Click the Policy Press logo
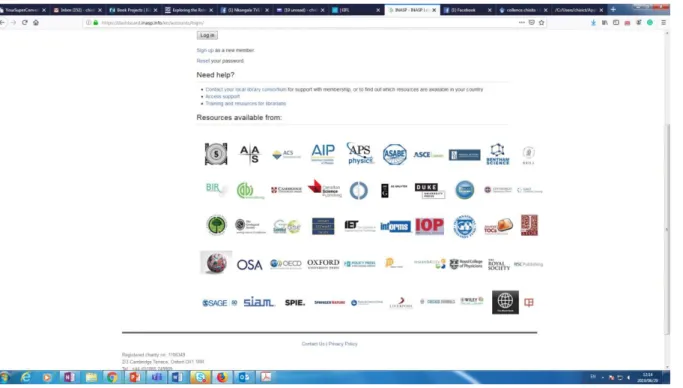The width and height of the screenshot is (683, 388). (x=359, y=264)
